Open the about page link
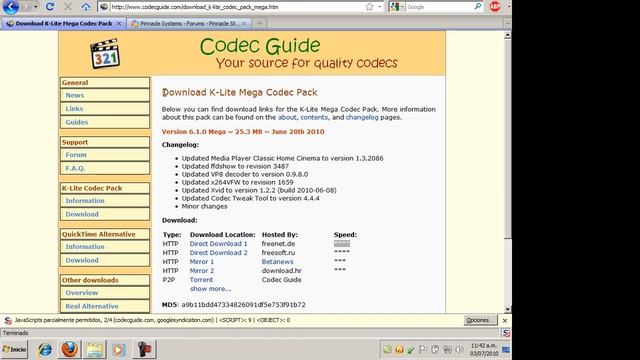Image resolution: width=640 pixels, height=360 pixels. 287,117
